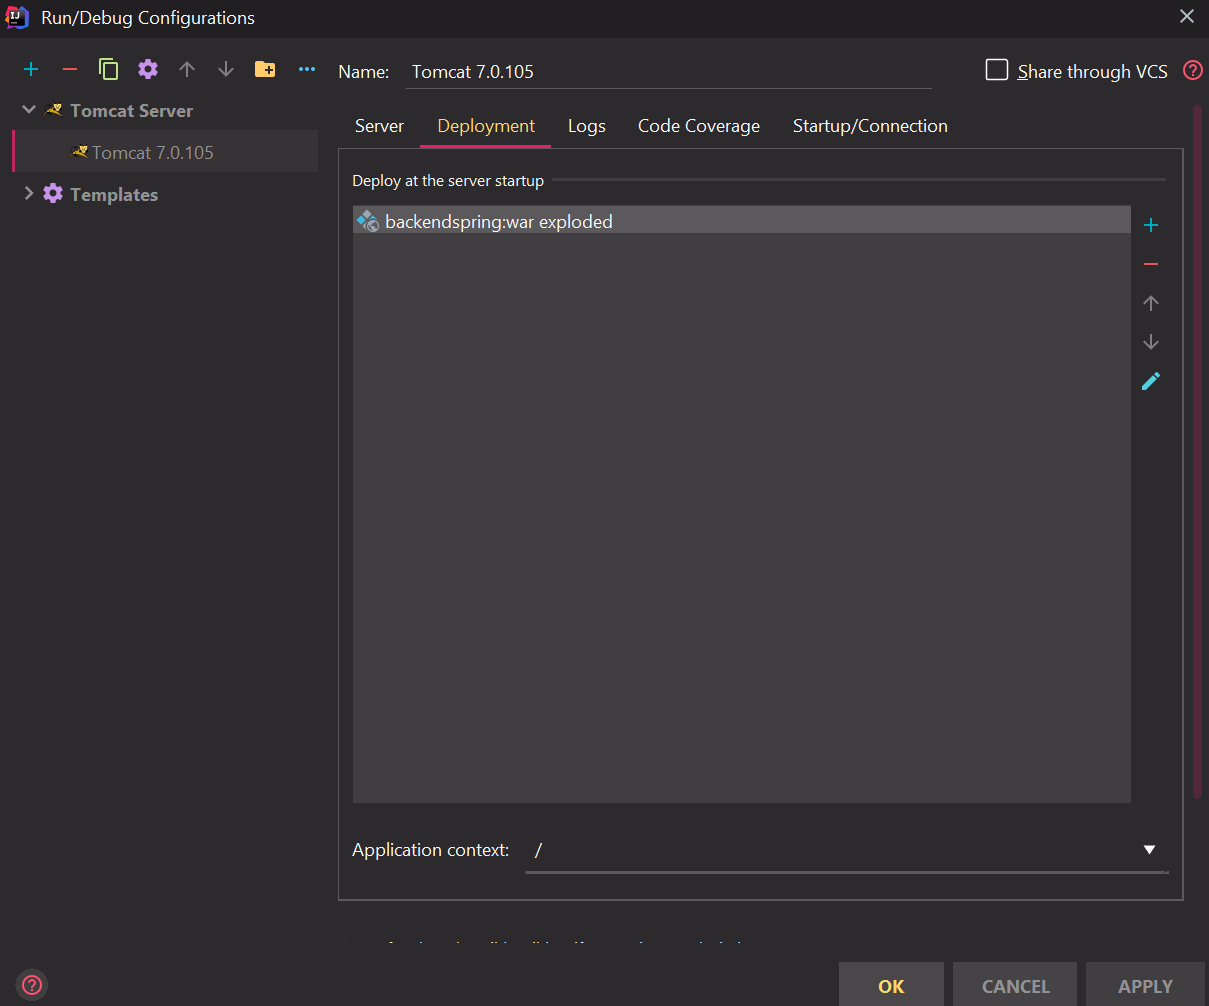Click the Tomcat Server tree label
Screen dimensions: 1209x1006
(131, 111)
